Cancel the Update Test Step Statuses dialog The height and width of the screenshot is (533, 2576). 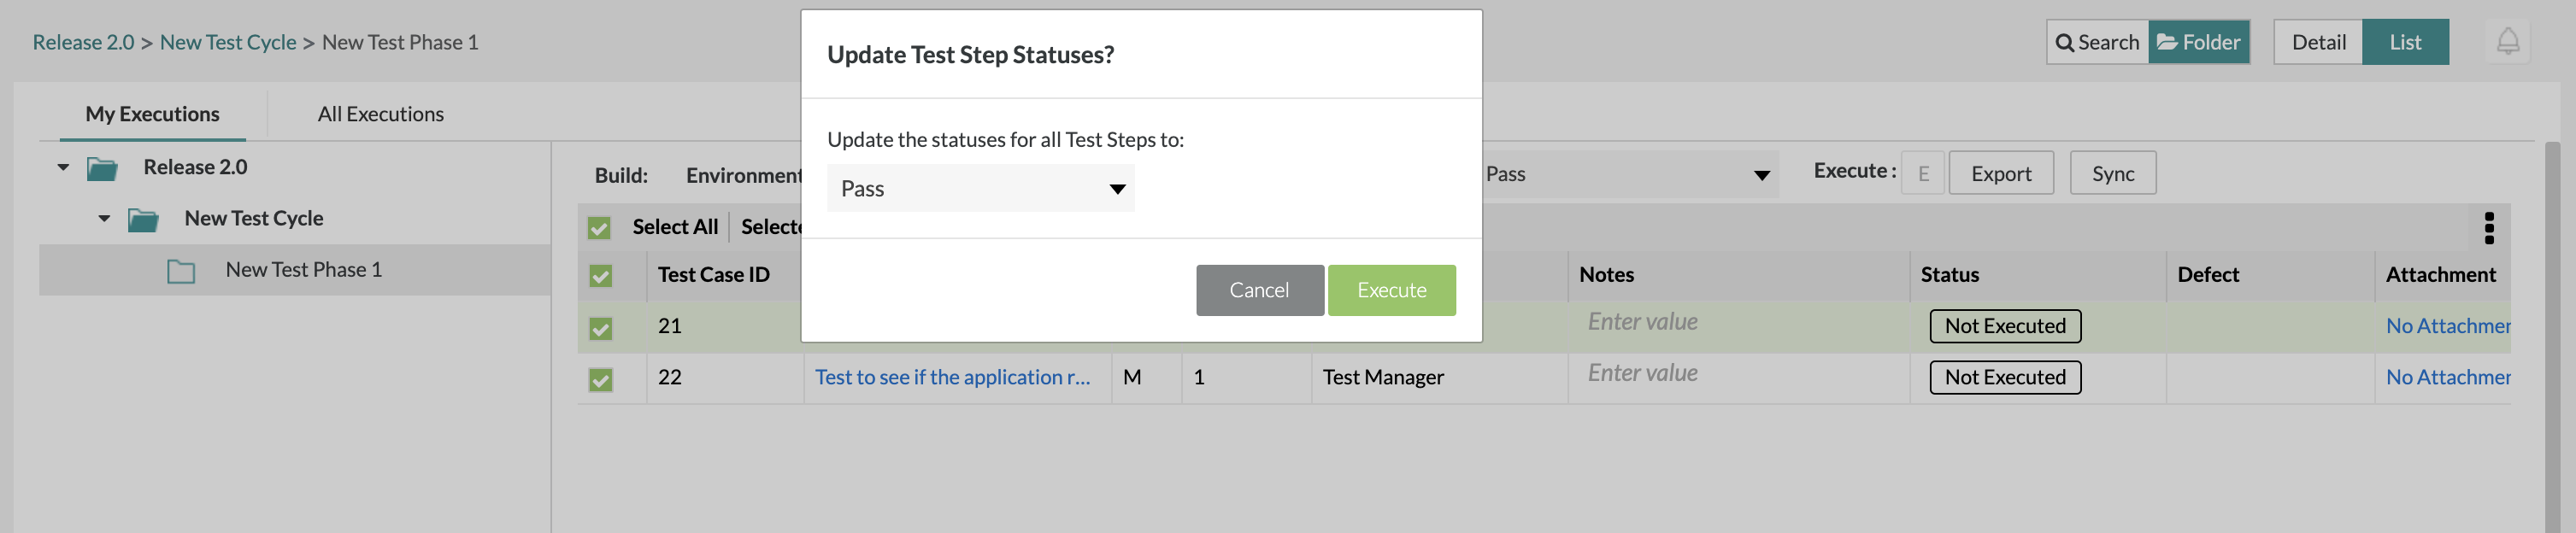click(1259, 290)
